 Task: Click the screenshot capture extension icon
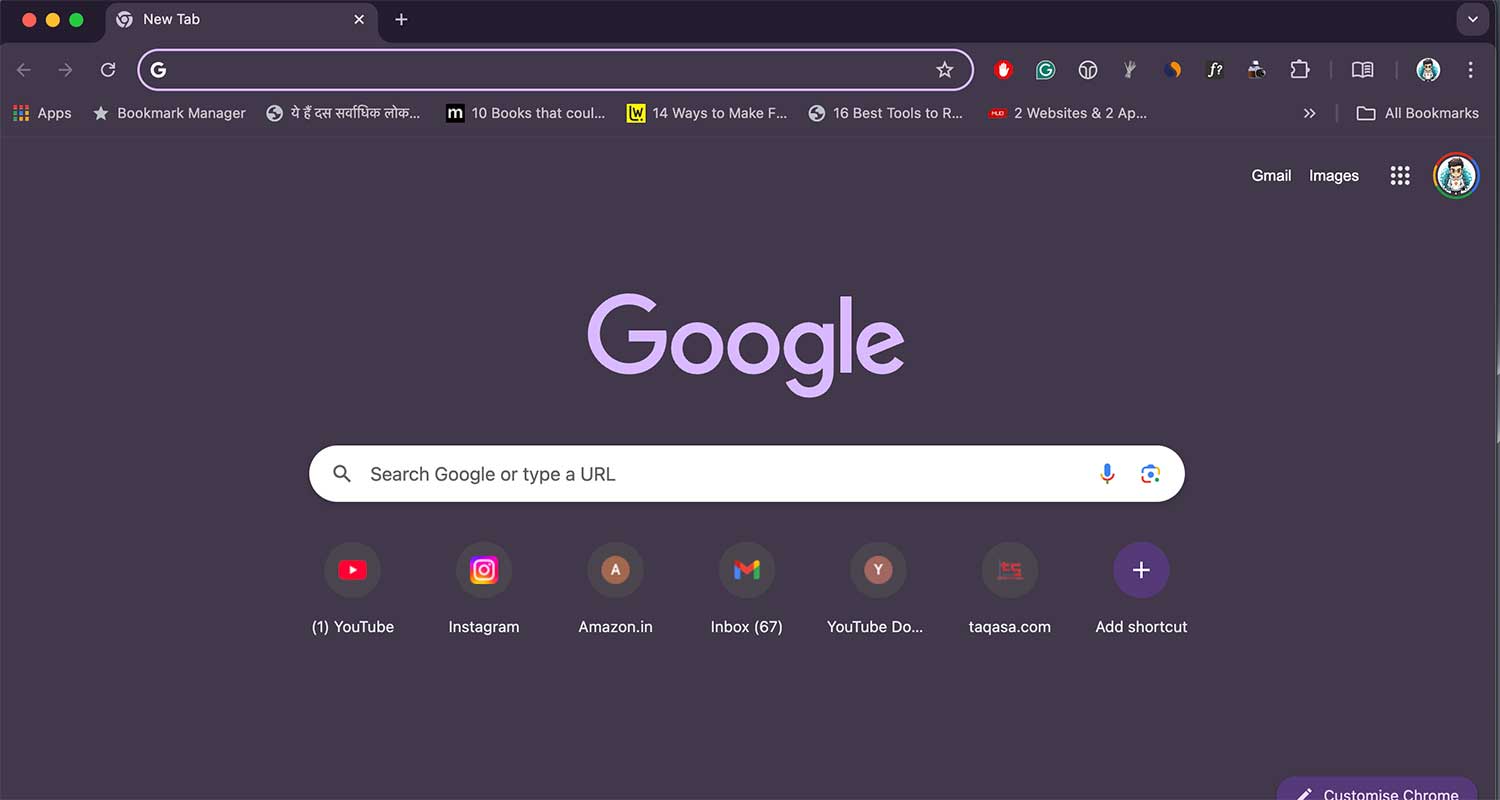click(1256, 70)
